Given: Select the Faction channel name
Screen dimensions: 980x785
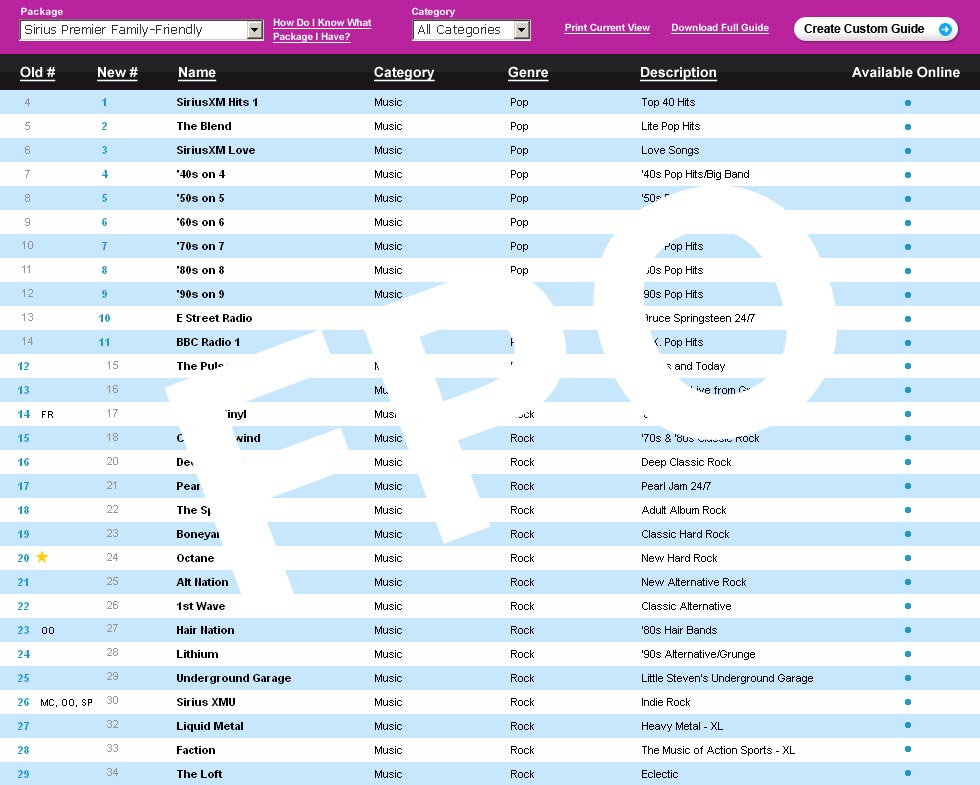Looking at the screenshot, I should (x=196, y=750).
